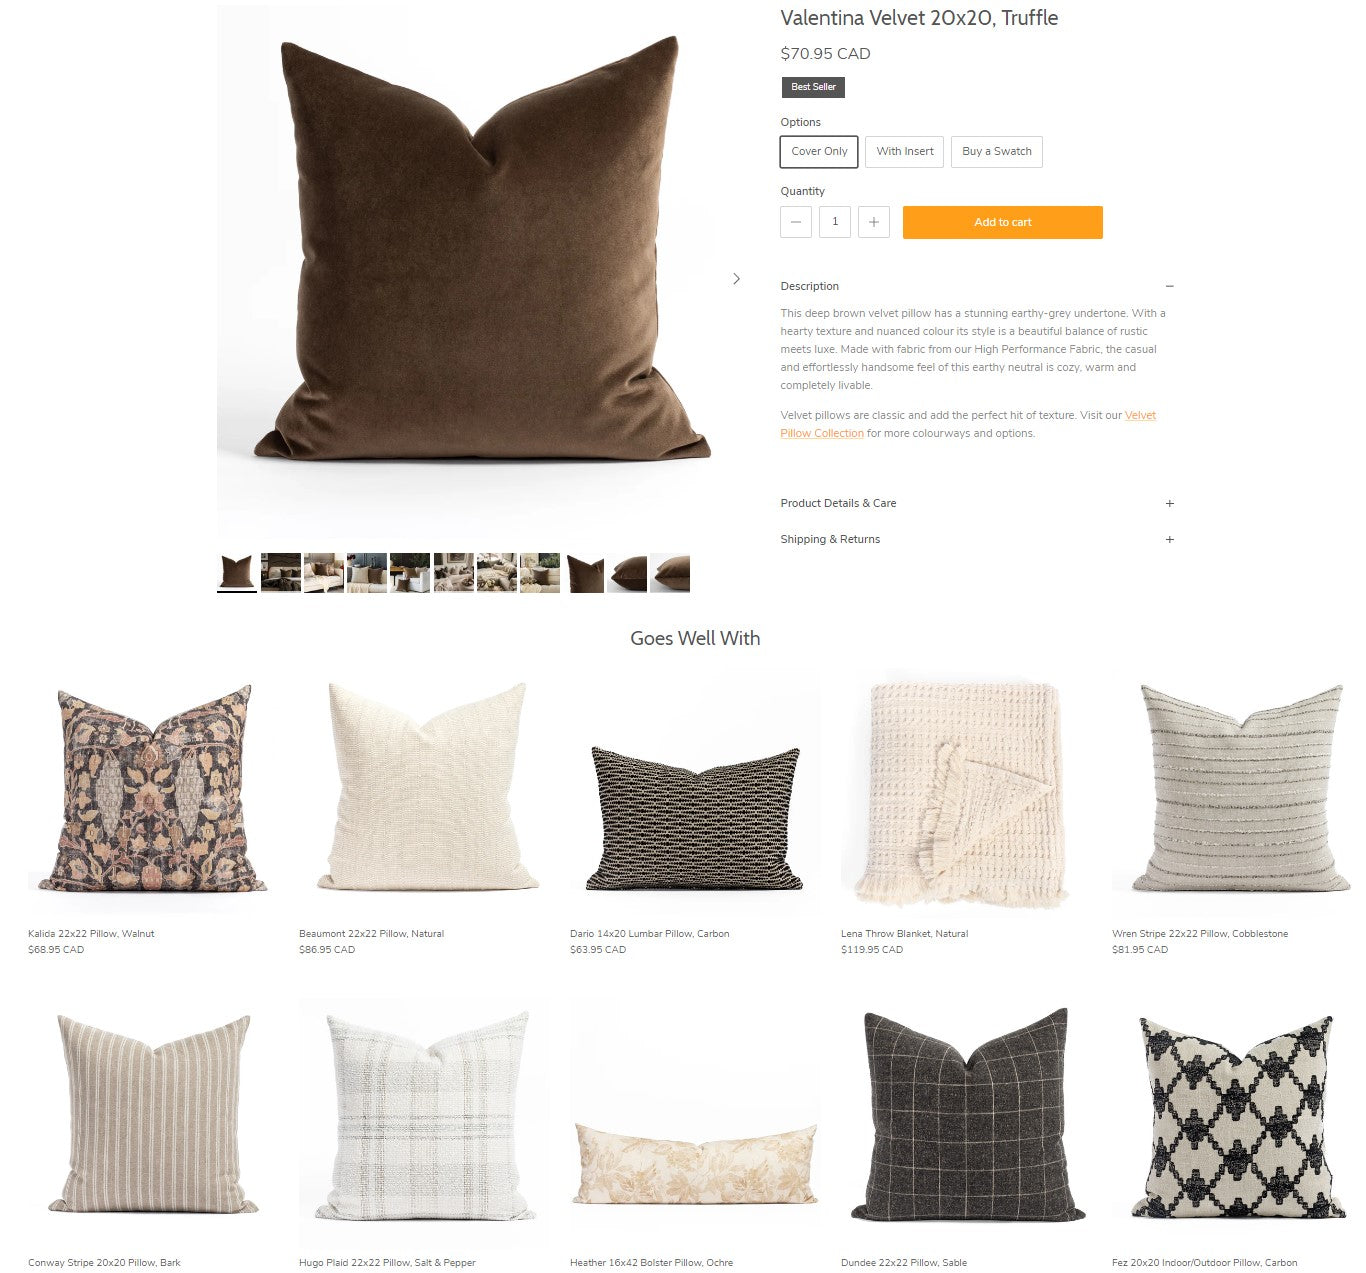Collapse the Description section minus icon
1366x1273 pixels.
pyautogui.click(x=1169, y=286)
